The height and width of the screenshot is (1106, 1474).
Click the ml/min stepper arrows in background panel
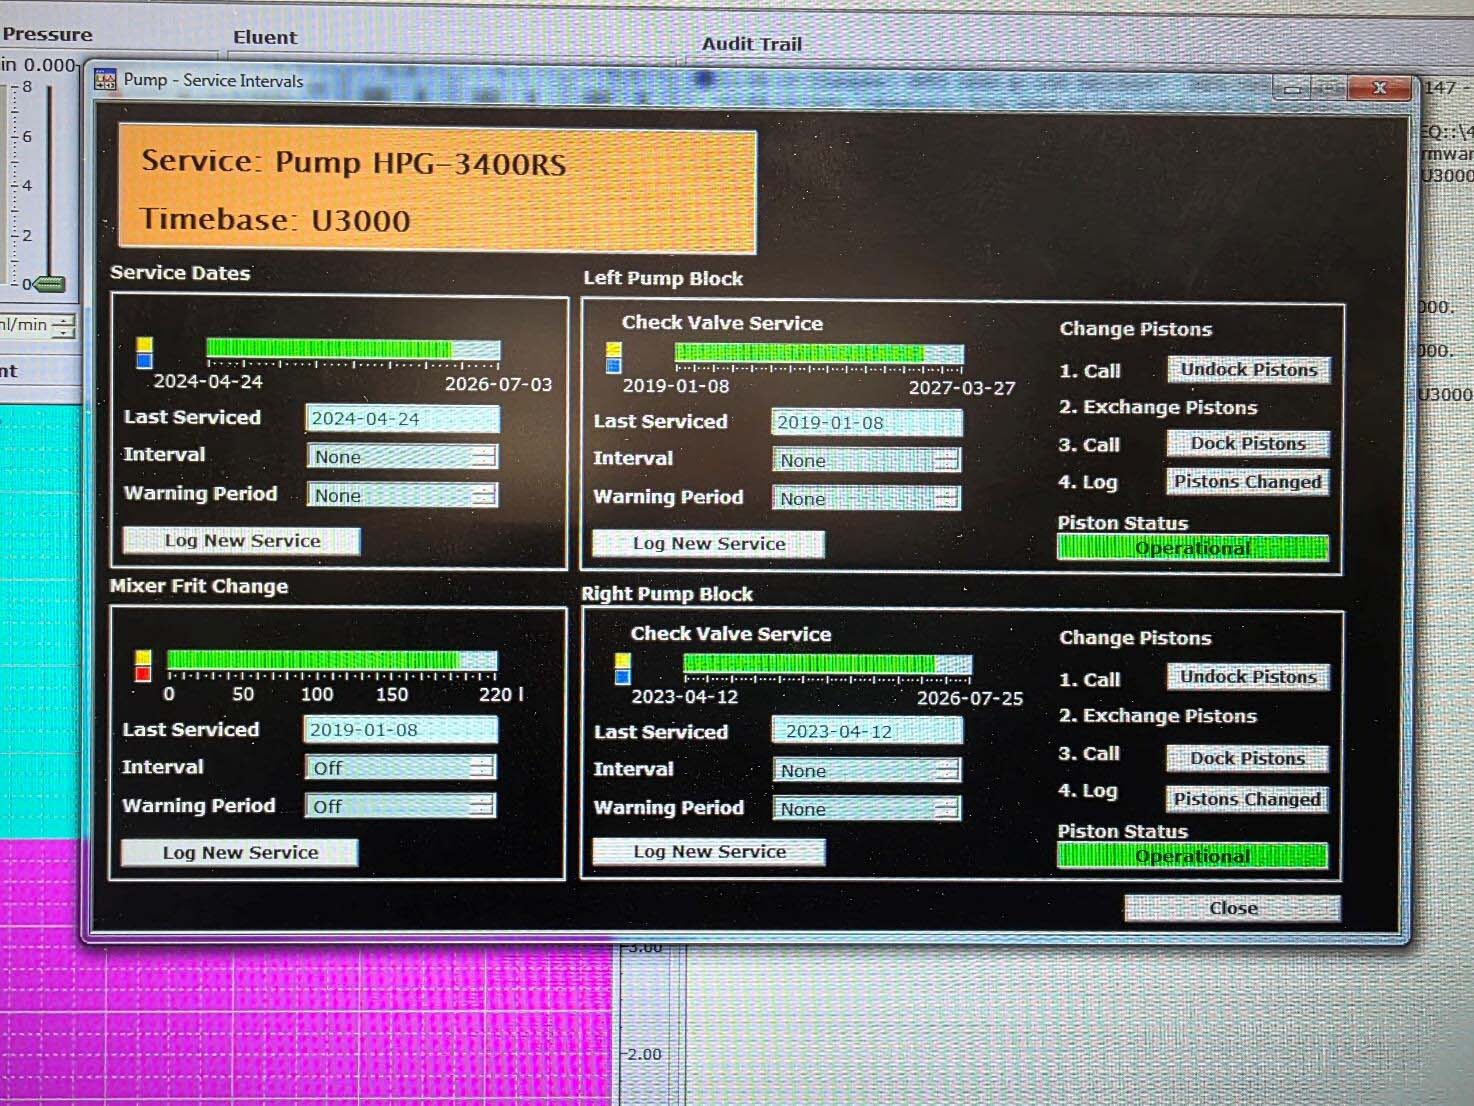(64, 326)
